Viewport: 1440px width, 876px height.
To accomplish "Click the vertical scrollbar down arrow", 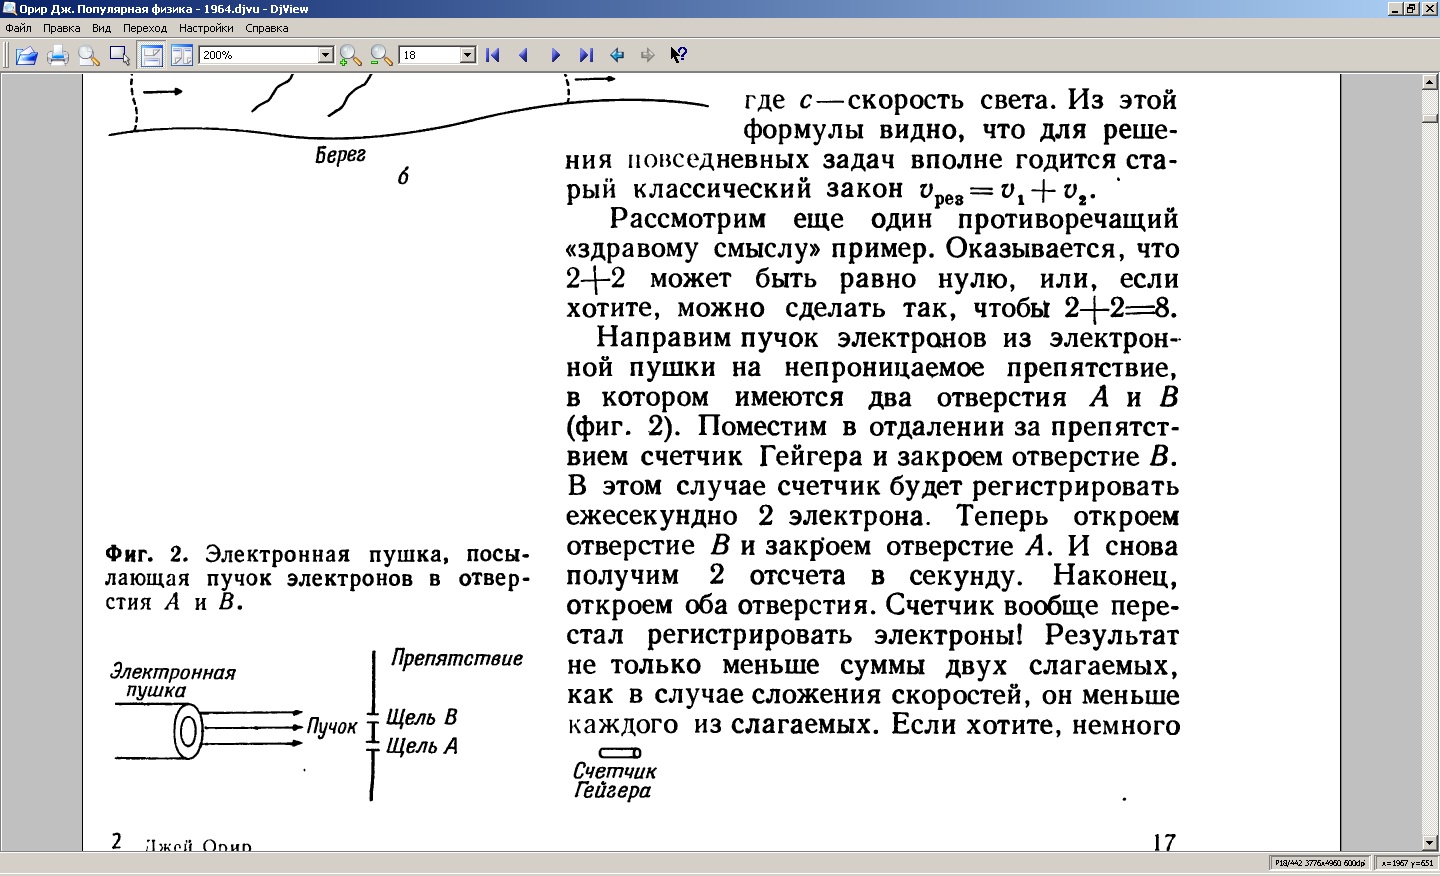I will (x=1430, y=842).
